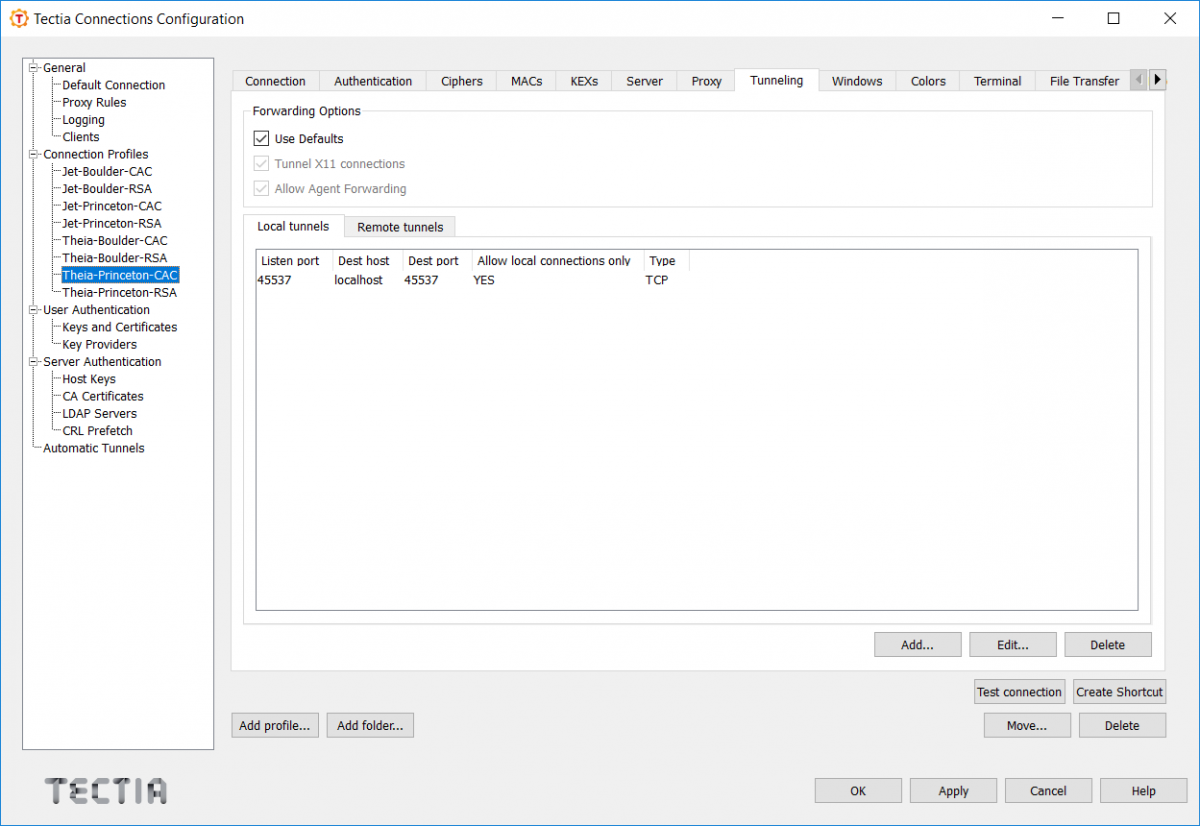This screenshot has height=826, width=1200.
Task: Select the Jet-Boulder-RSA profile
Action: tap(107, 189)
